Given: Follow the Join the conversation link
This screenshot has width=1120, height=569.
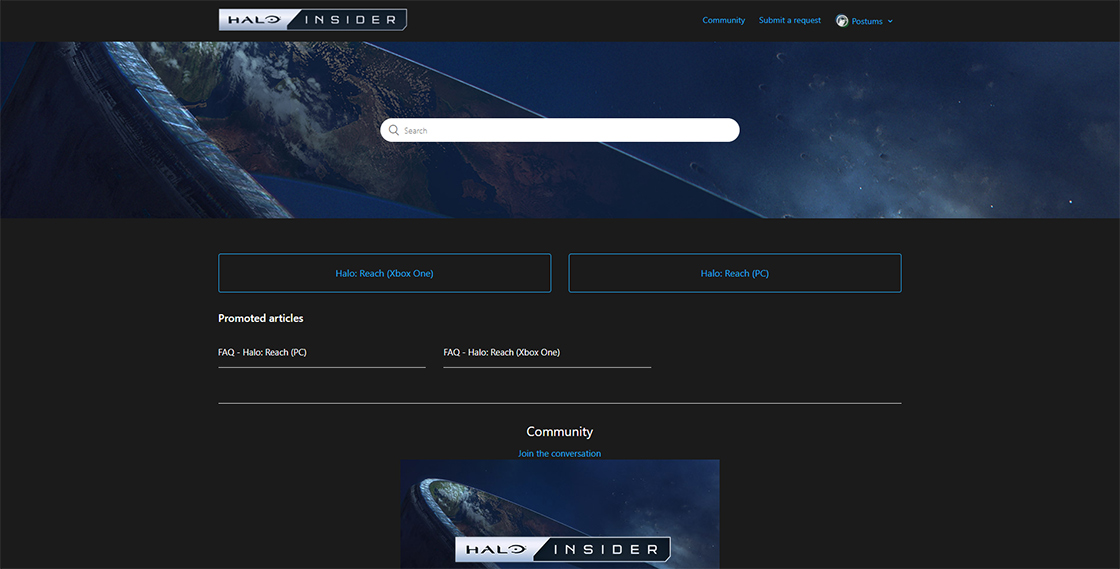Looking at the screenshot, I should (x=559, y=454).
